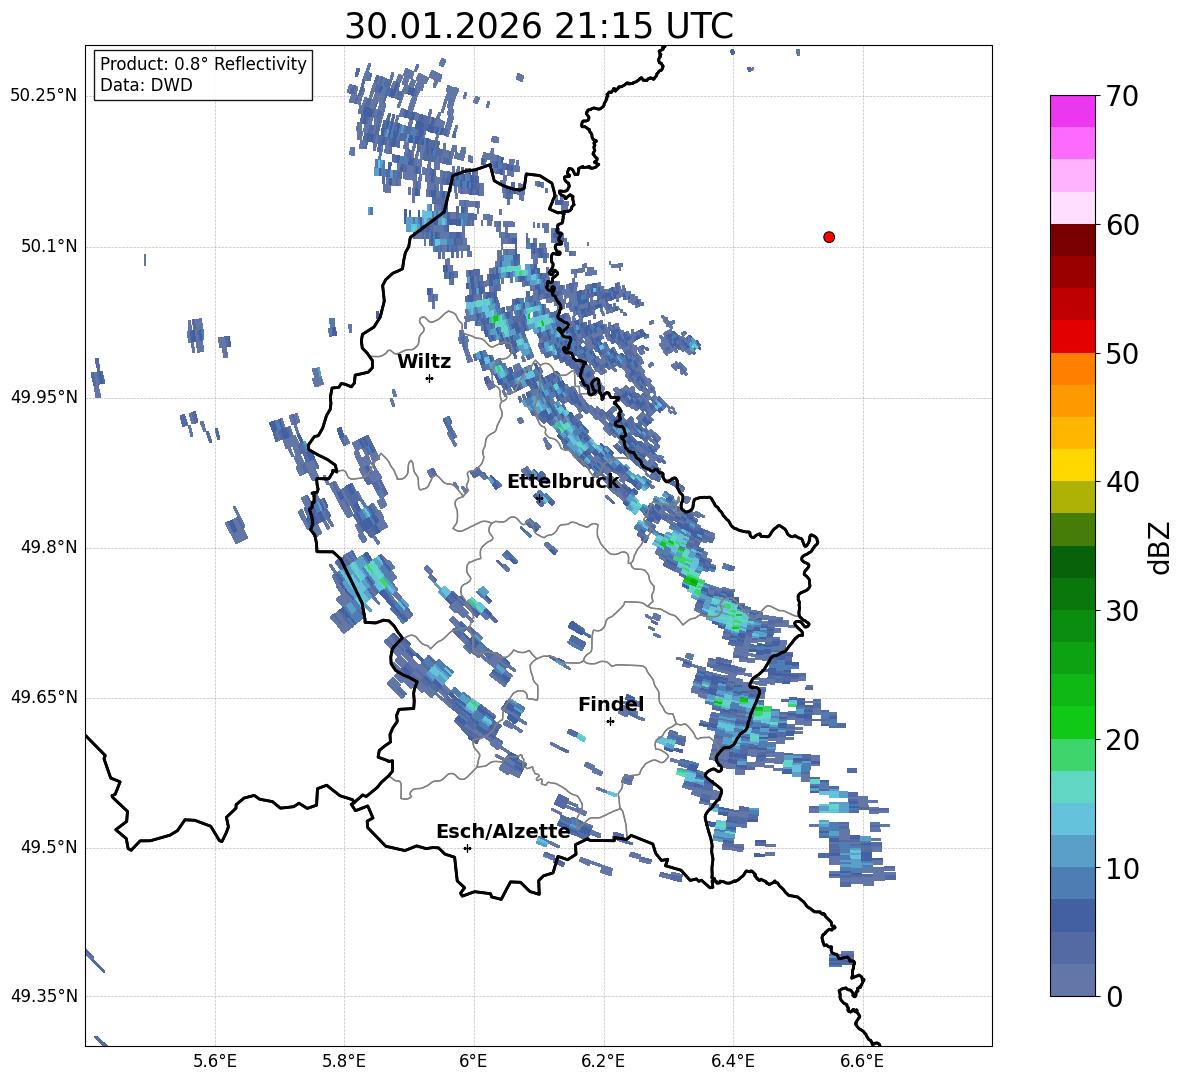Click the title '30.01.2026 21:15 UTC'
Viewport: 1184px width, 1081px height.
[x=539, y=26]
